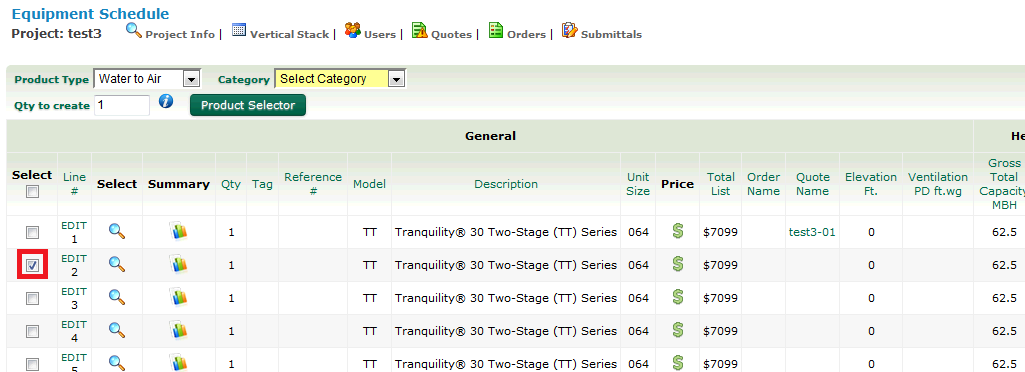The width and height of the screenshot is (1025, 372).
Task: Open the summary chart icon for line 3
Action: point(178,297)
